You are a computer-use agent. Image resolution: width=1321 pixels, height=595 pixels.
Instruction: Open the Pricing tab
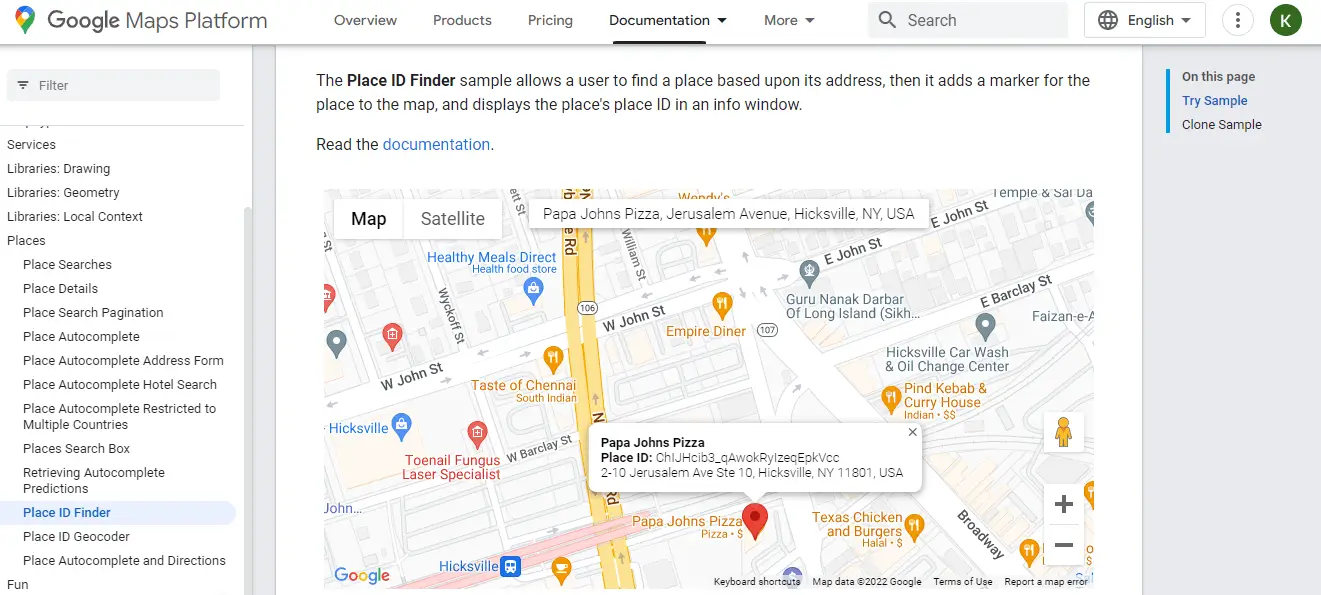coord(550,20)
